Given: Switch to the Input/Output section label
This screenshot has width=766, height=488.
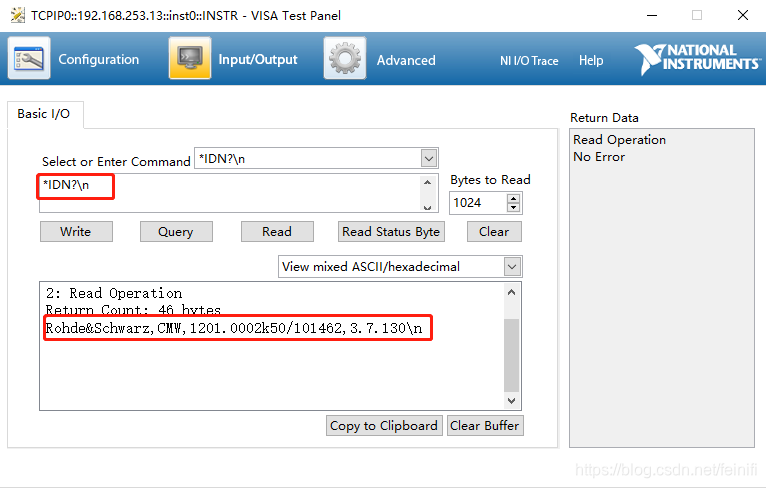Looking at the screenshot, I should tap(257, 60).
